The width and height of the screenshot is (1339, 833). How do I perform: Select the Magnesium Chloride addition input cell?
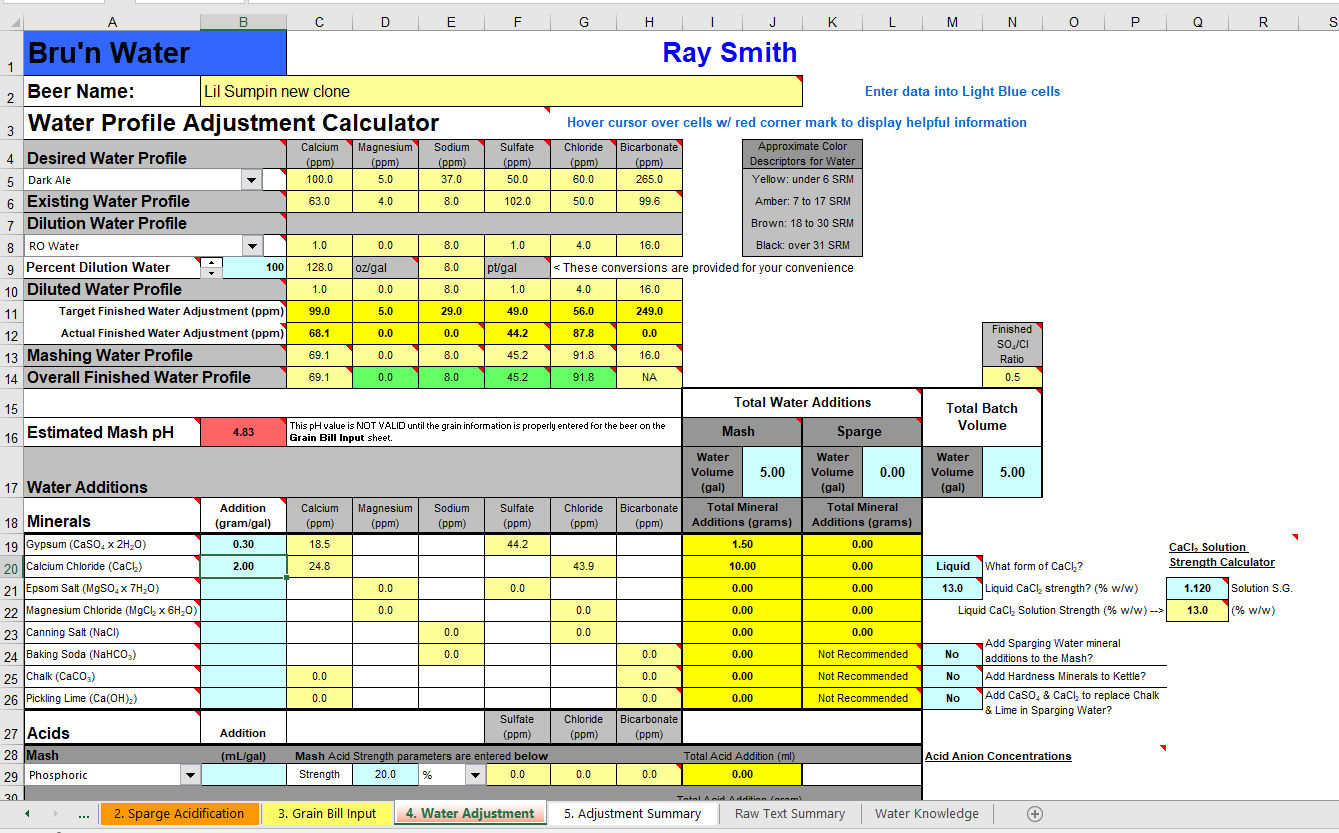[243, 610]
